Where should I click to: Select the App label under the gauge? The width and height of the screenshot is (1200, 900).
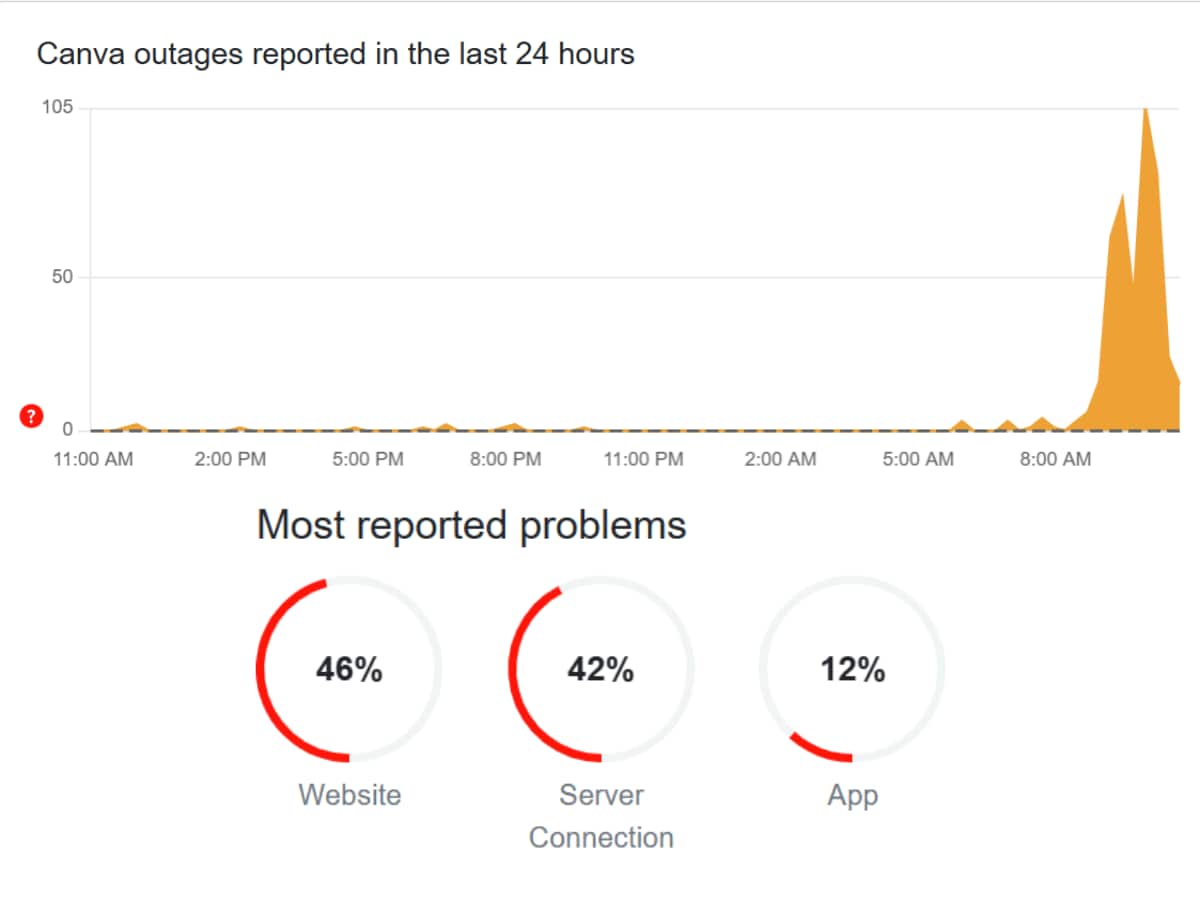click(852, 796)
